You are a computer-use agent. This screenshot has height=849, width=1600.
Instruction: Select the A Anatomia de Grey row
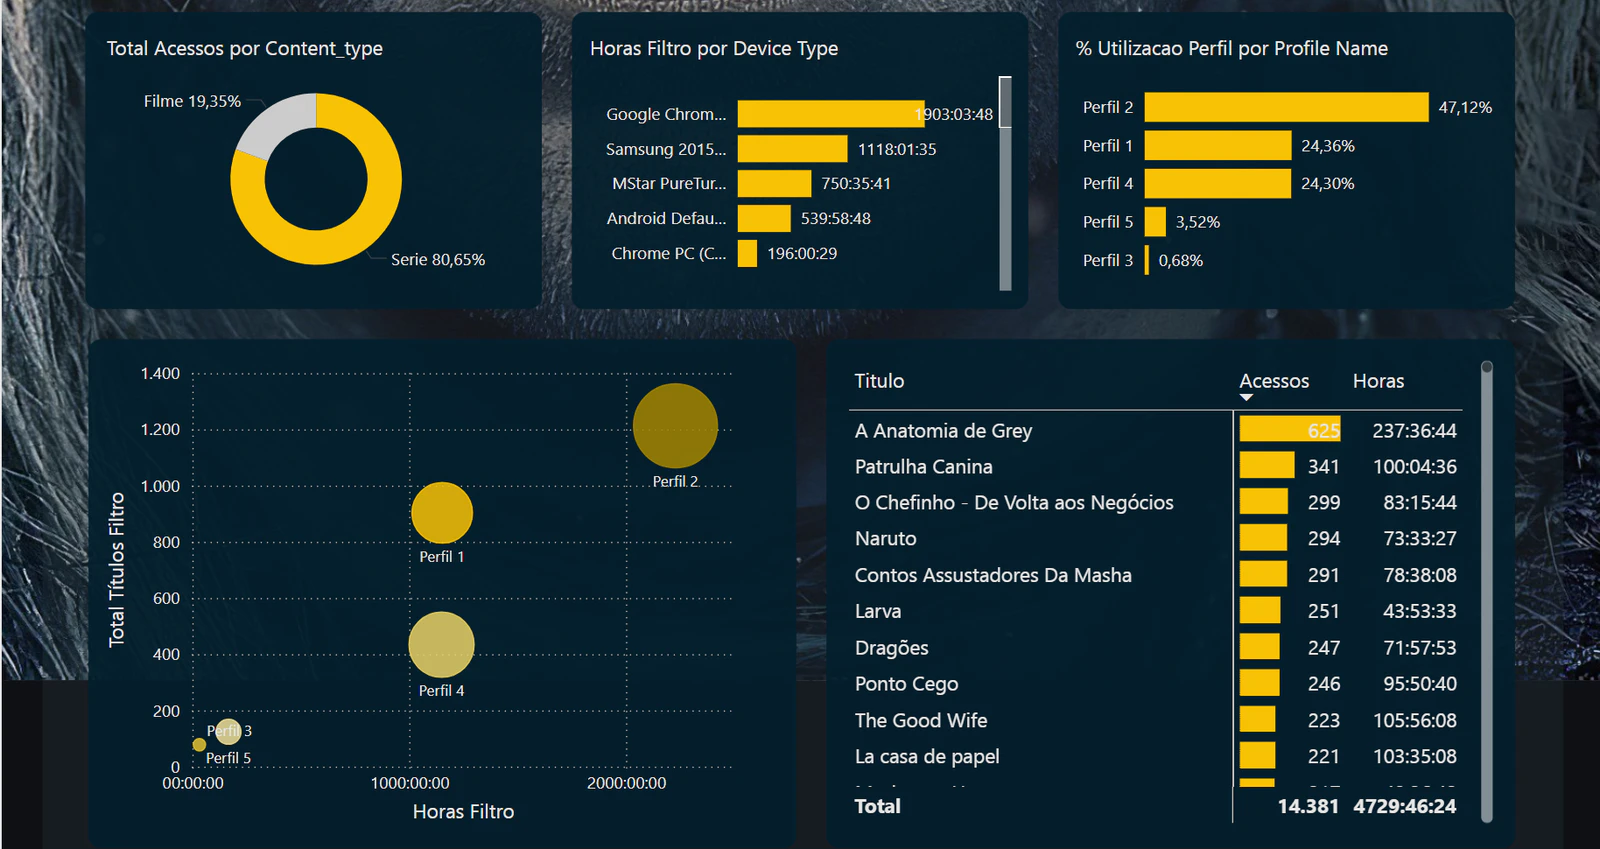[x=1155, y=431]
